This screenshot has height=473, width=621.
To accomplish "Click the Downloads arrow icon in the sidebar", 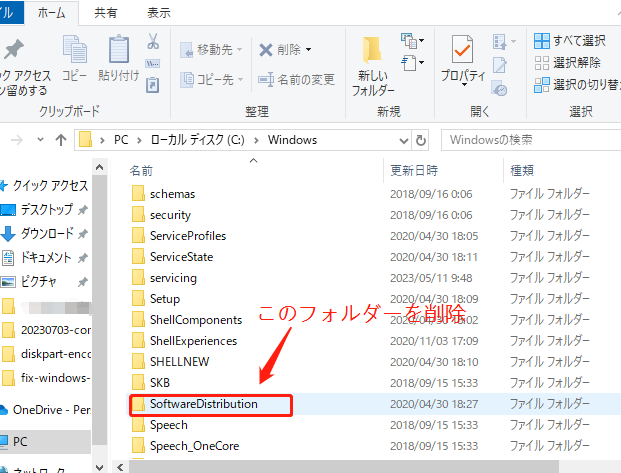I will (8, 233).
